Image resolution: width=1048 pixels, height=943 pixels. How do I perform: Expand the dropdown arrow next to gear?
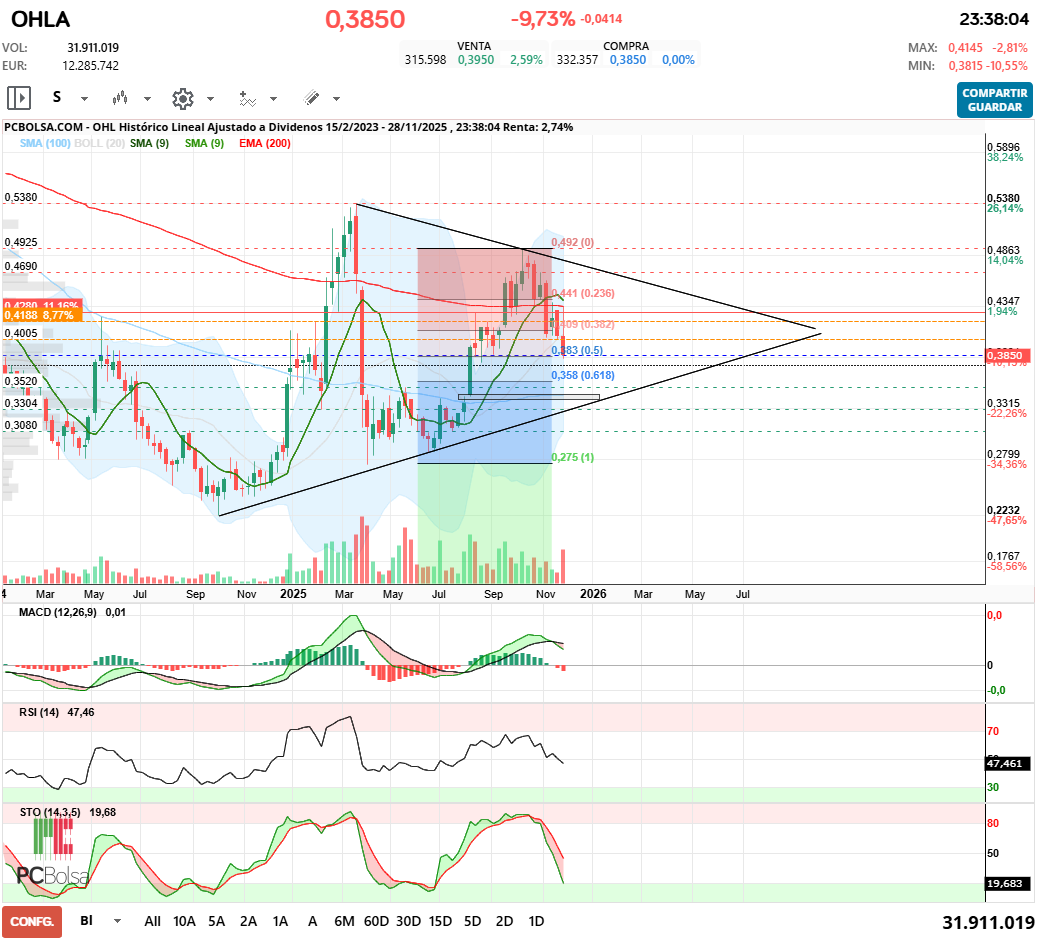click(x=210, y=99)
